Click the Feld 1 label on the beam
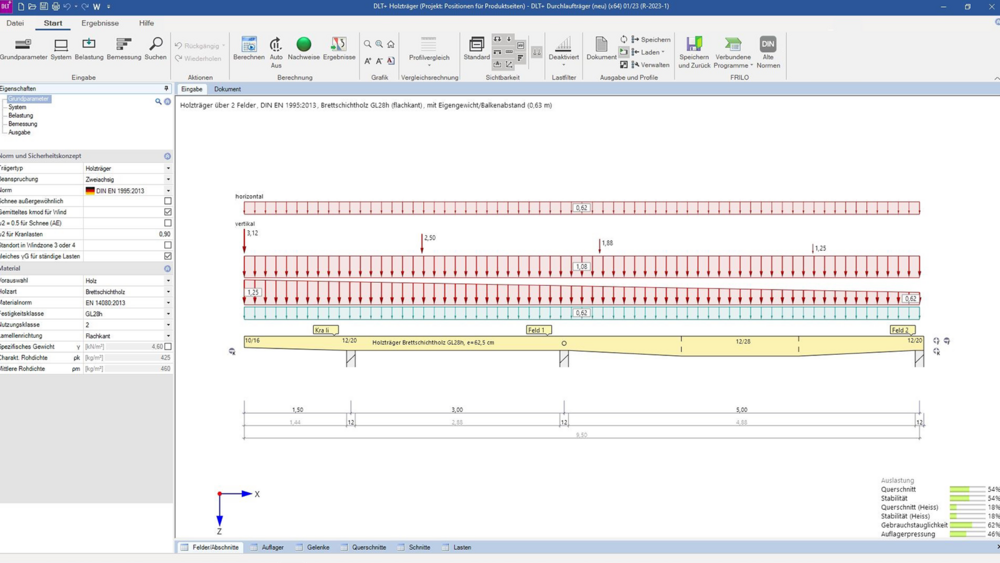This screenshot has height=563, width=1000. (x=538, y=330)
